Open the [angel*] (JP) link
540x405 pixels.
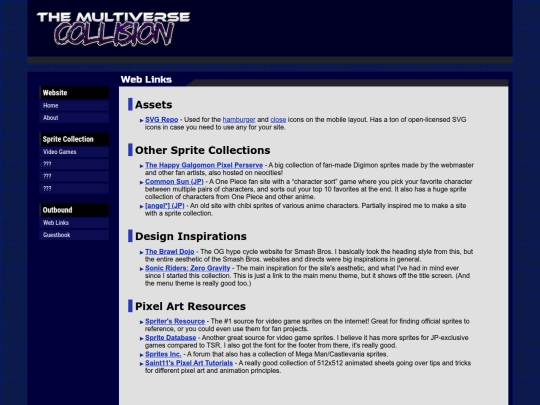click(165, 206)
